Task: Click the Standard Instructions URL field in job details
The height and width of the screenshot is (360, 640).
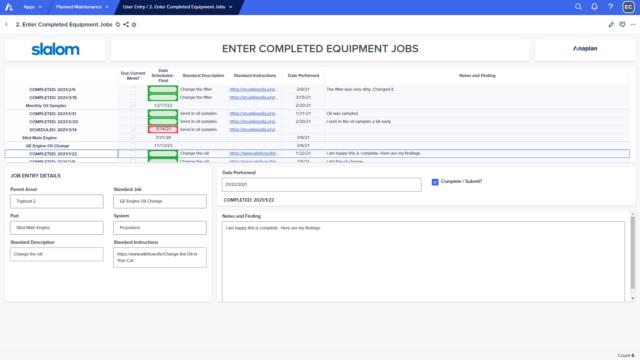Action: coord(160,258)
